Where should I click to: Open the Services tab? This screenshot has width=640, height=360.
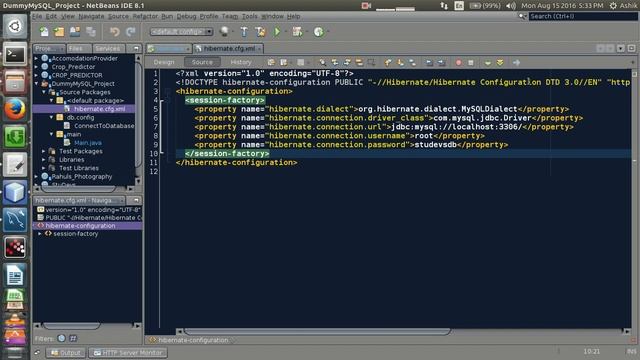pos(108,49)
